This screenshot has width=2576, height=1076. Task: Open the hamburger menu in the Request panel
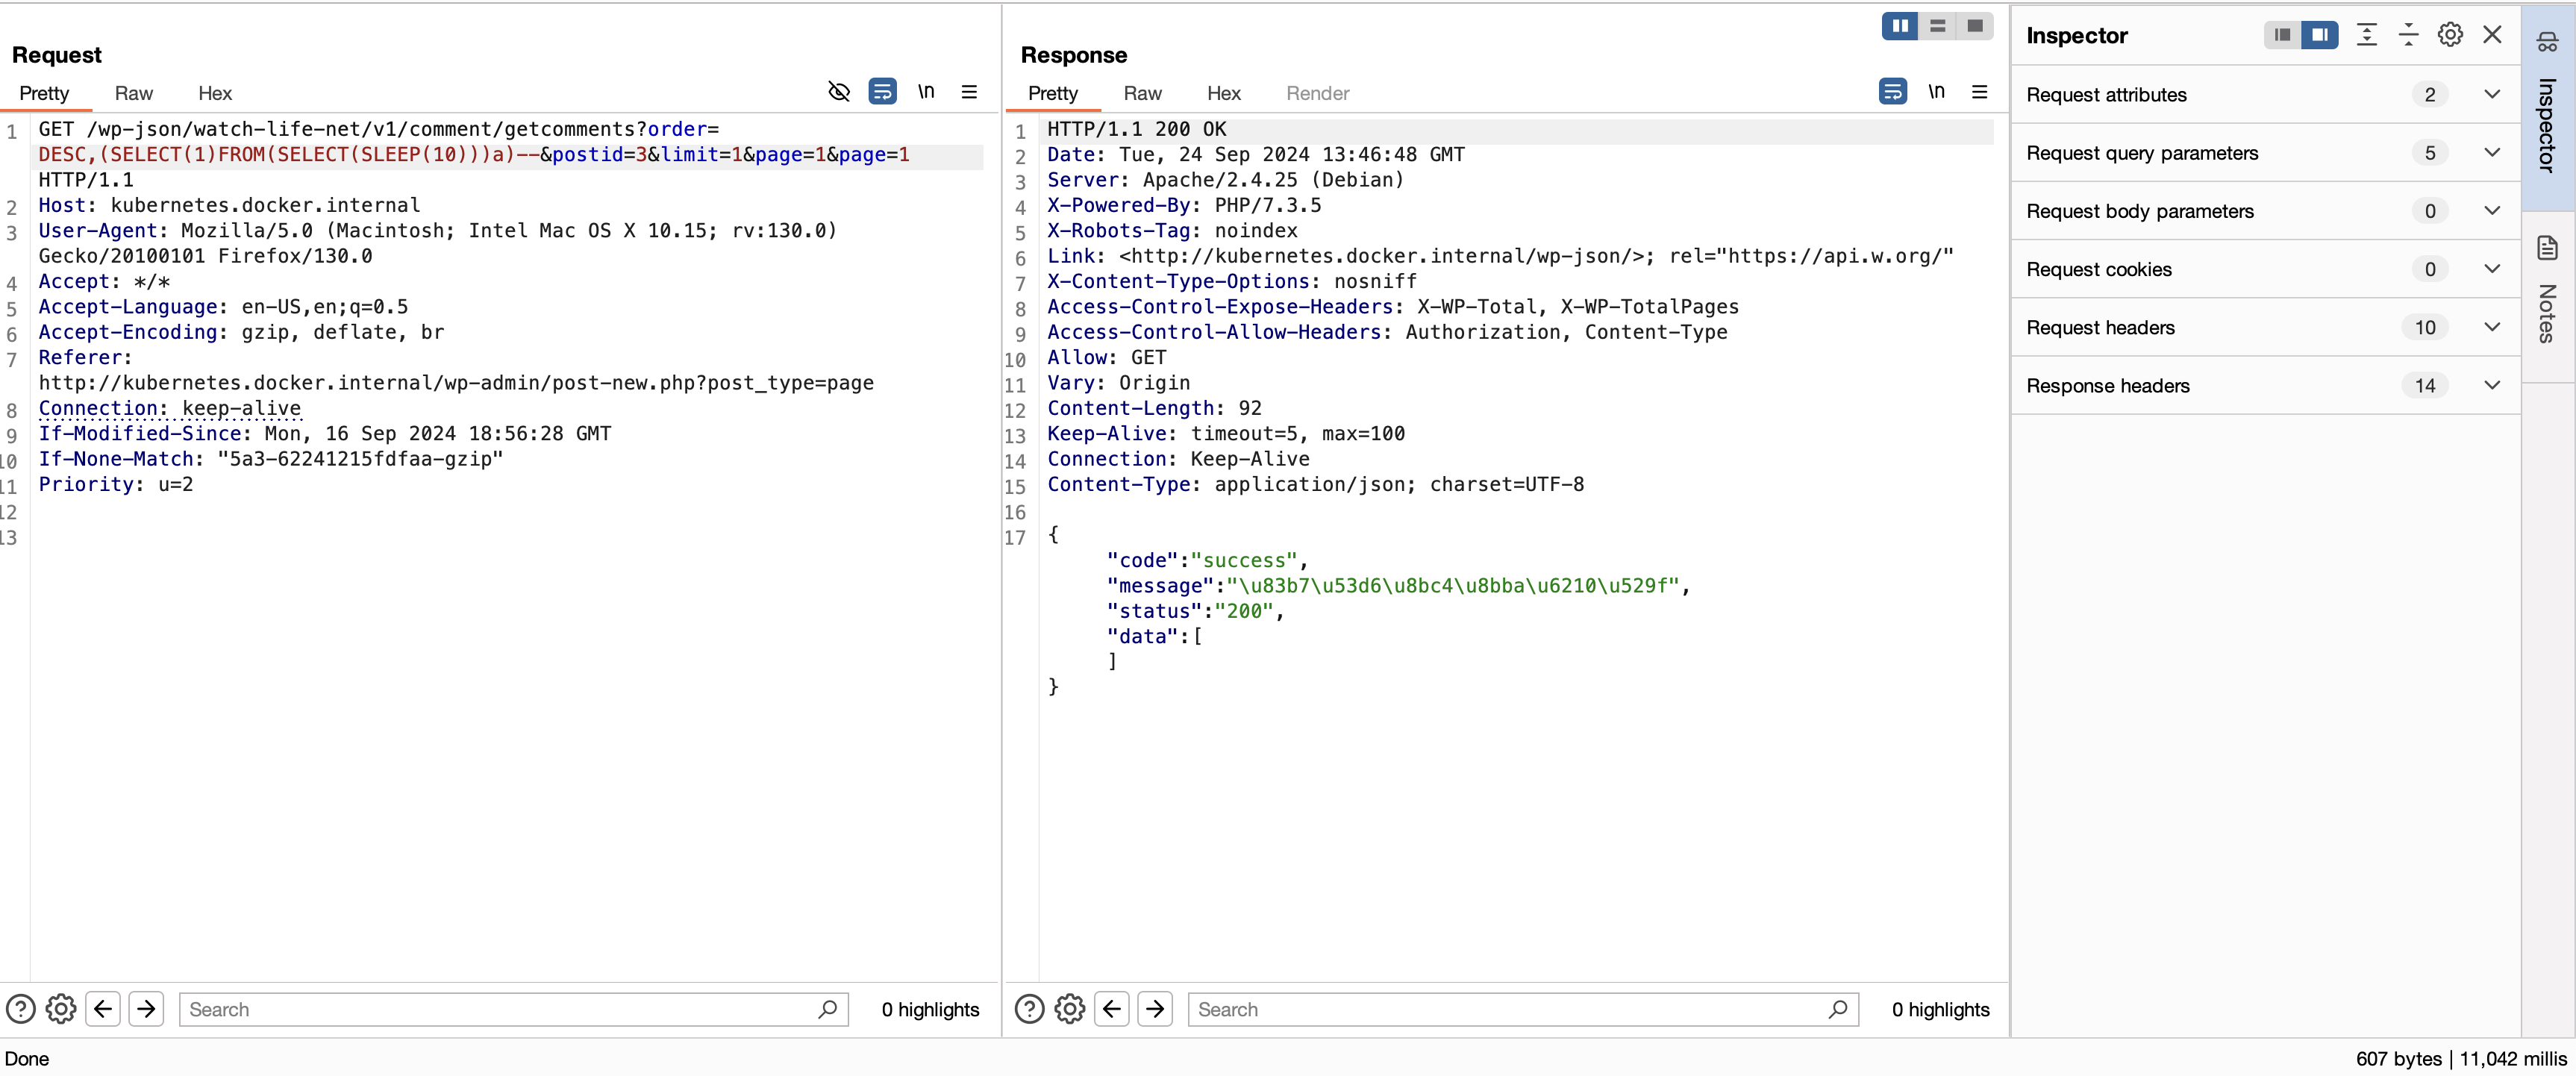tap(969, 92)
